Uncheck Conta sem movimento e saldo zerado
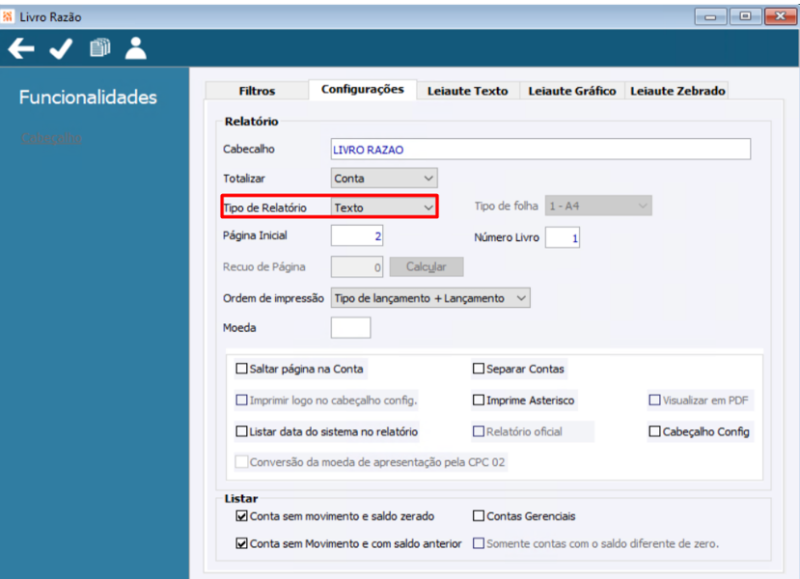The image size is (800, 579). click(242, 516)
